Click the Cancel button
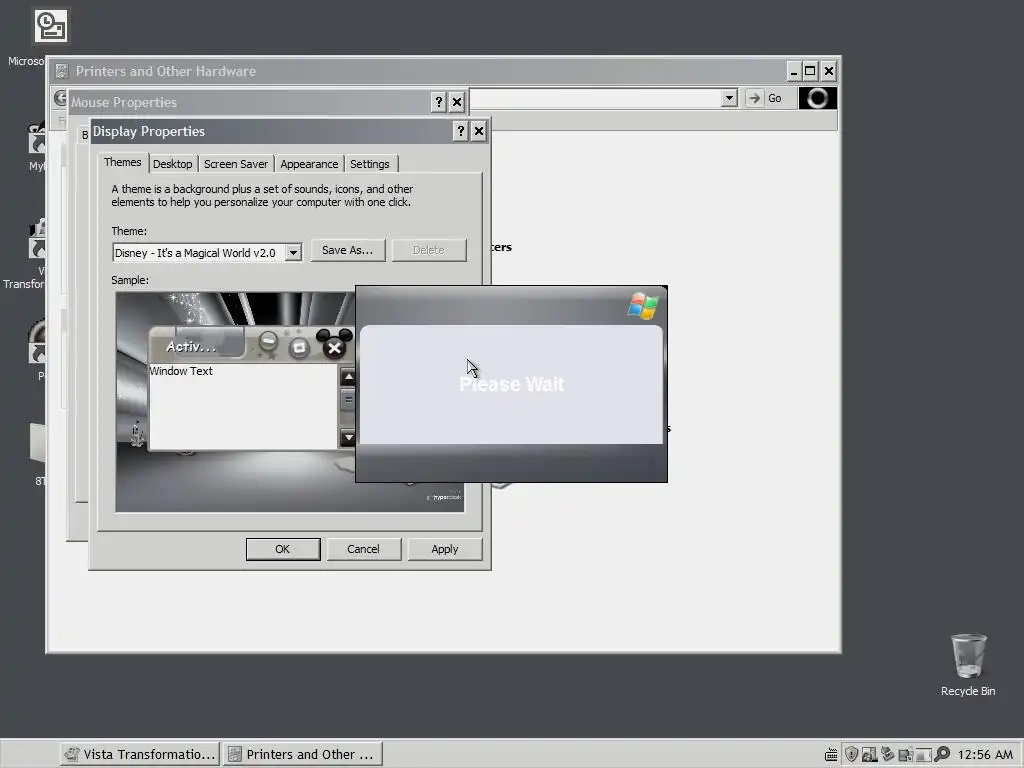Screen dimensions: 1024x768 click(363, 549)
